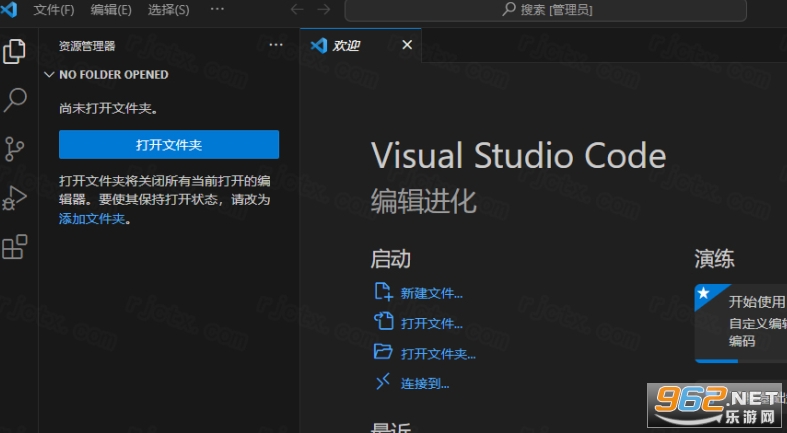Click the Visual Studio Code heading
This screenshot has height=433, width=787.
518,156
